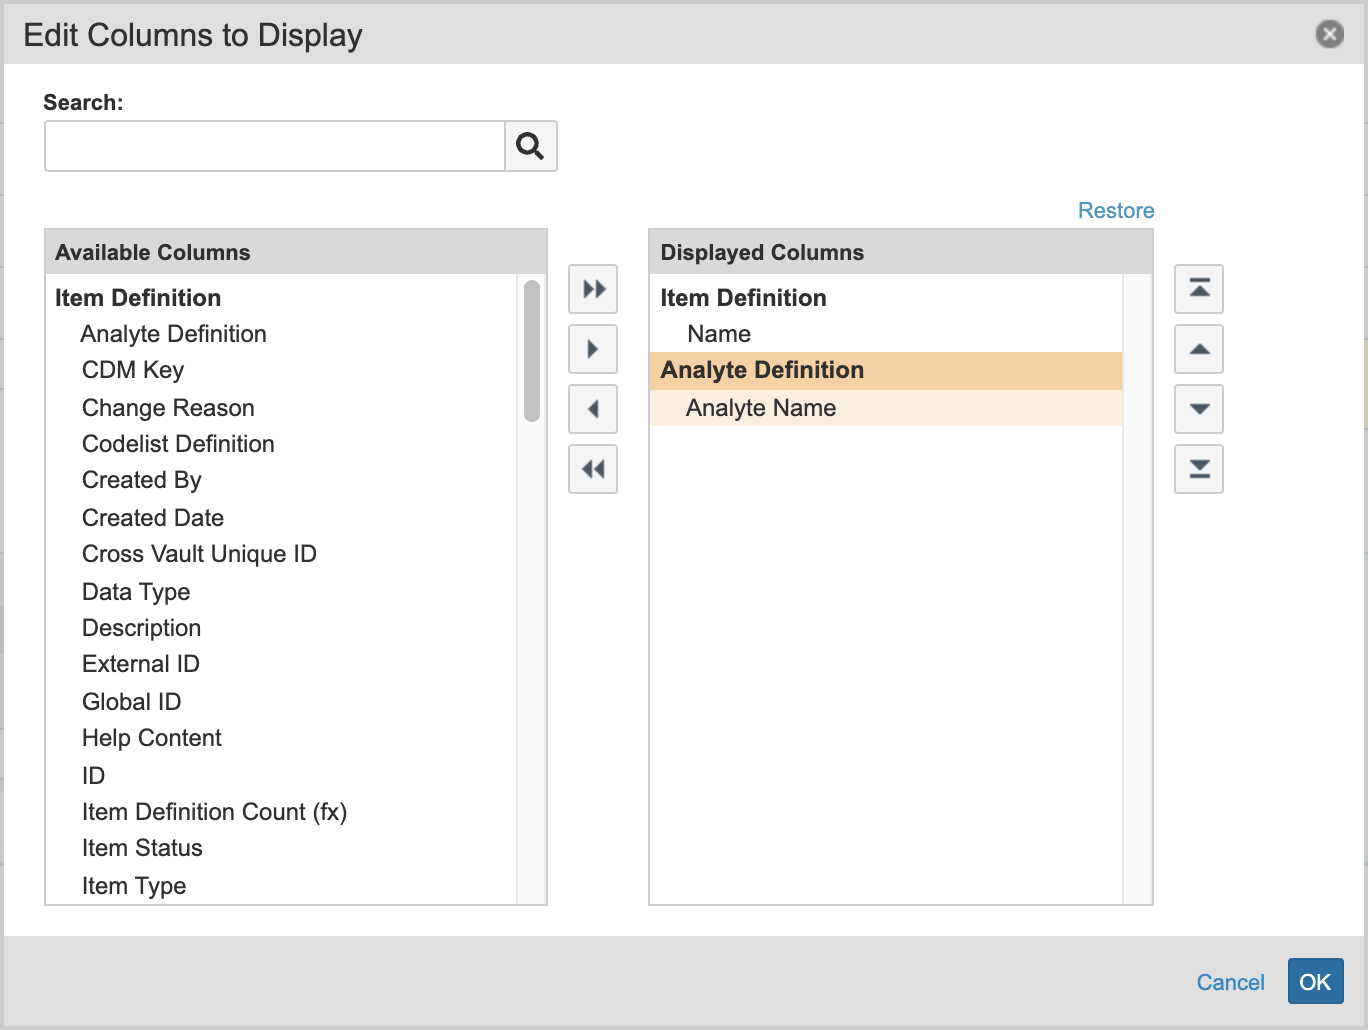Close the Edit Columns dialog

(x=1329, y=35)
